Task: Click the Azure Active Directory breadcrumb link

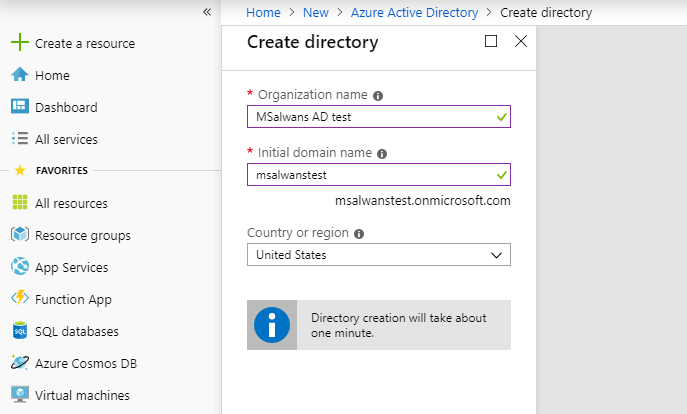Action: (414, 13)
